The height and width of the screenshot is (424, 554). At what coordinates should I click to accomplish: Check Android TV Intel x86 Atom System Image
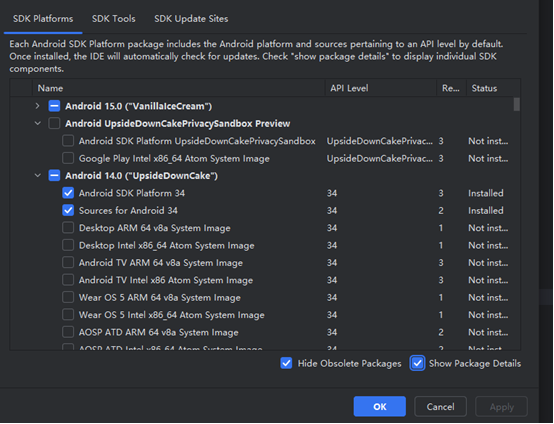68,280
